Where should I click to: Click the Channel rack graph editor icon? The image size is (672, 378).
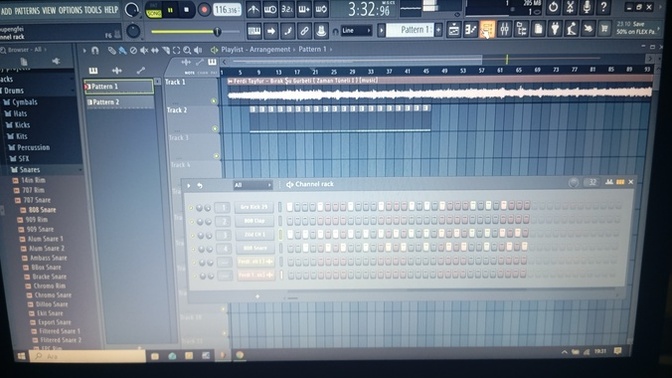609,182
